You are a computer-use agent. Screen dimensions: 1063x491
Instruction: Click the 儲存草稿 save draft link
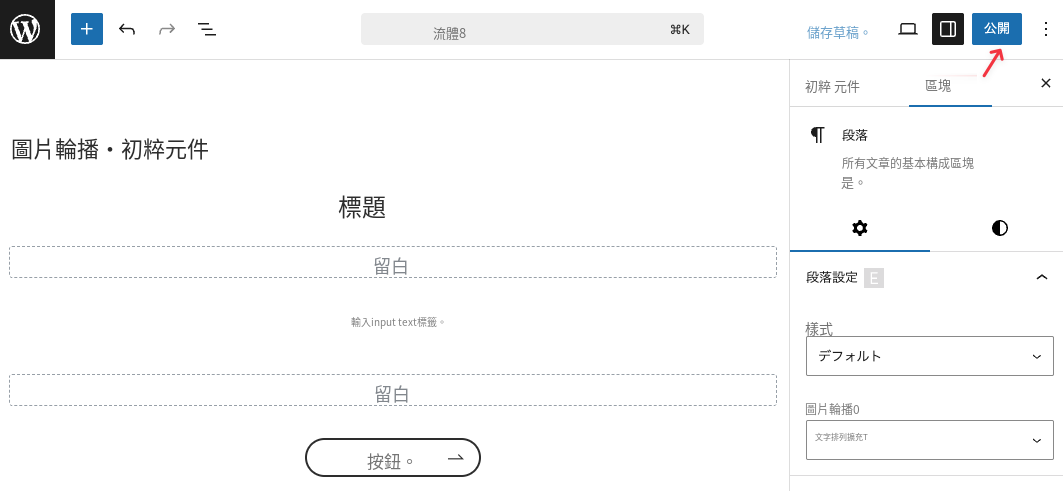[838, 33]
